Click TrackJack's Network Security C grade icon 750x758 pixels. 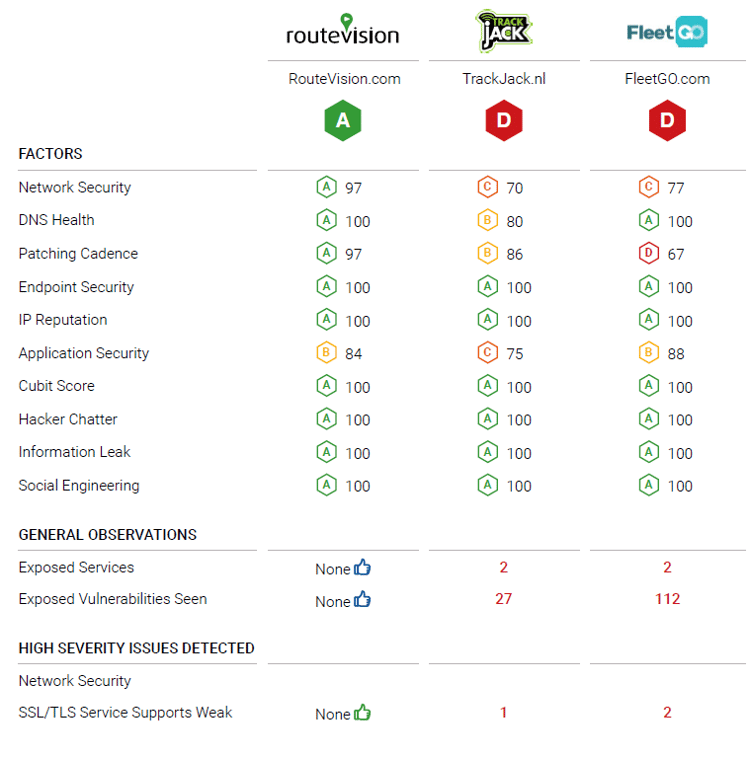[487, 188]
